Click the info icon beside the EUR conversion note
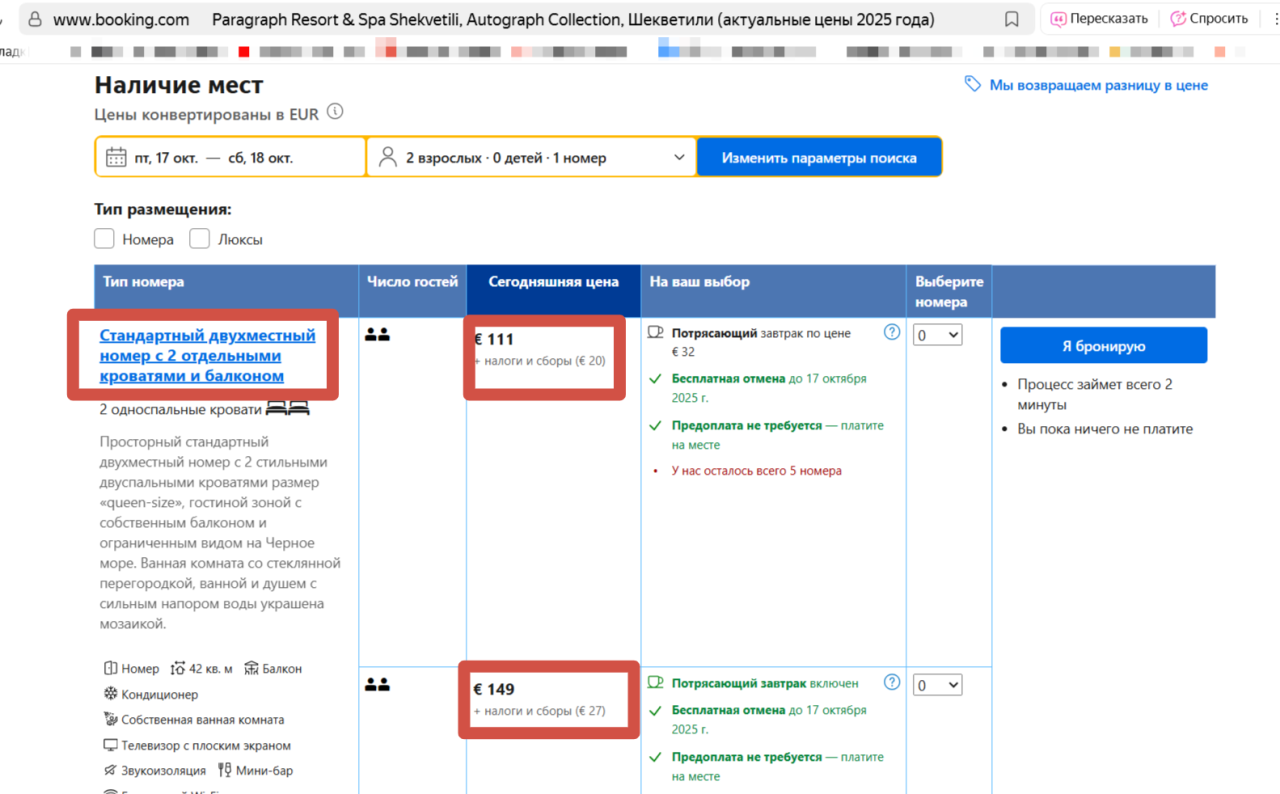This screenshot has width=1280, height=794. 335,112
